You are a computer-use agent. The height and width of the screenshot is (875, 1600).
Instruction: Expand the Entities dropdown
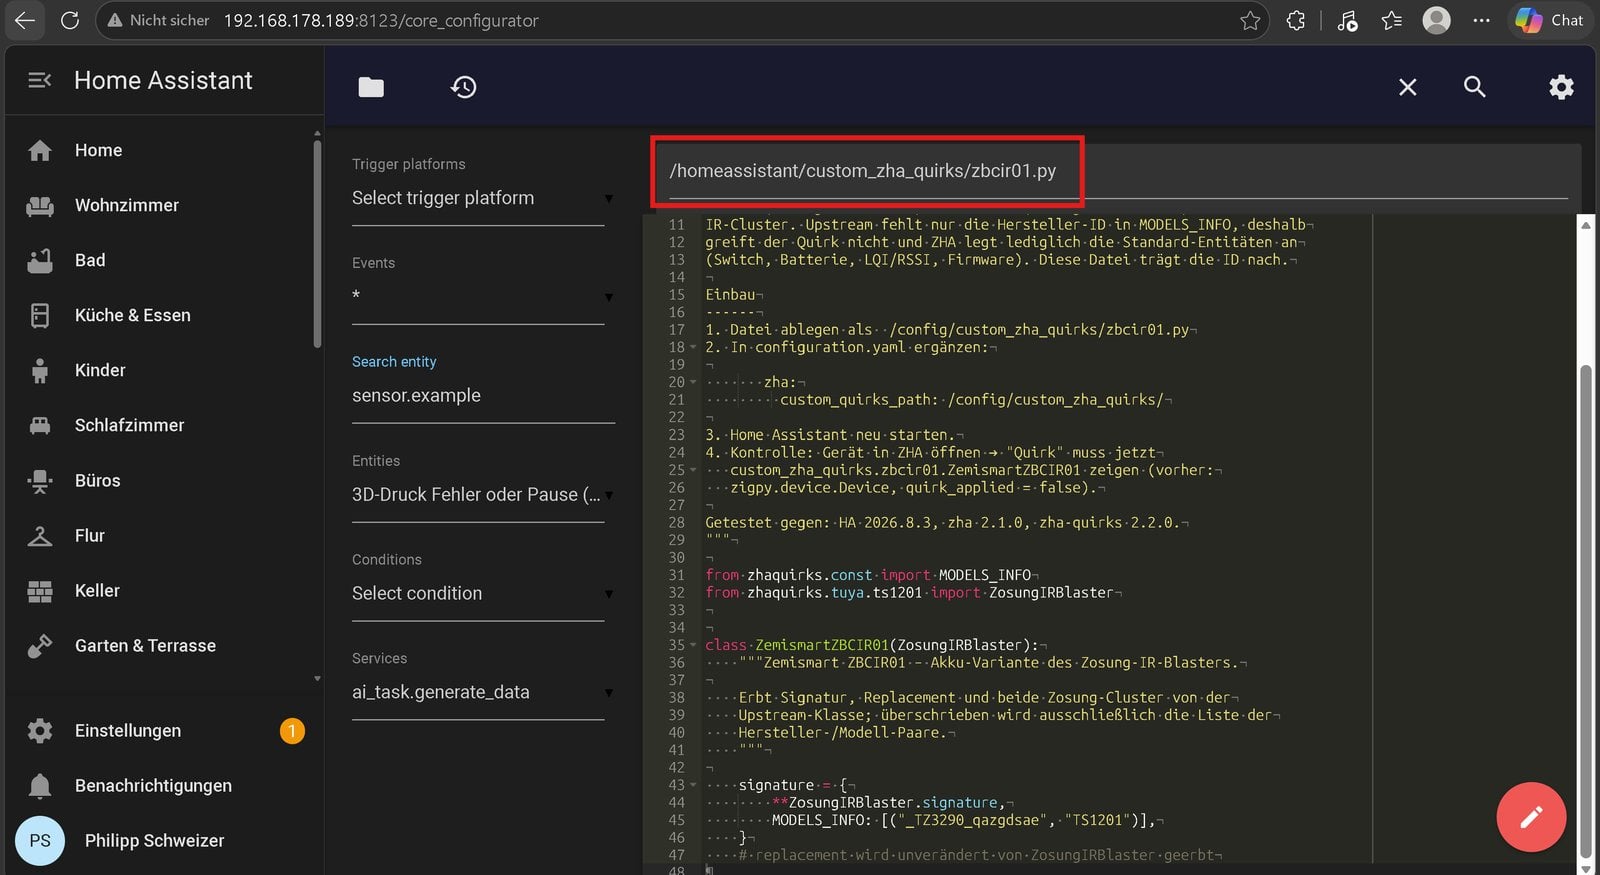point(481,495)
